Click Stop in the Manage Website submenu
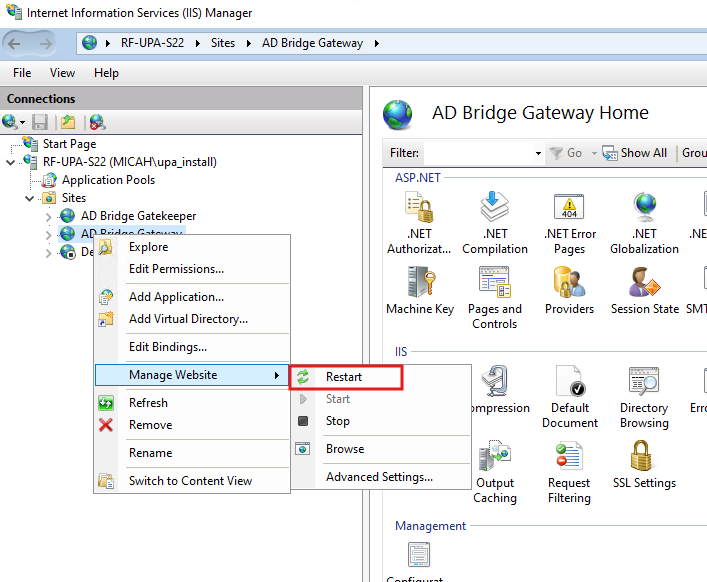The height and width of the screenshot is (582, 707). [337, 421]
